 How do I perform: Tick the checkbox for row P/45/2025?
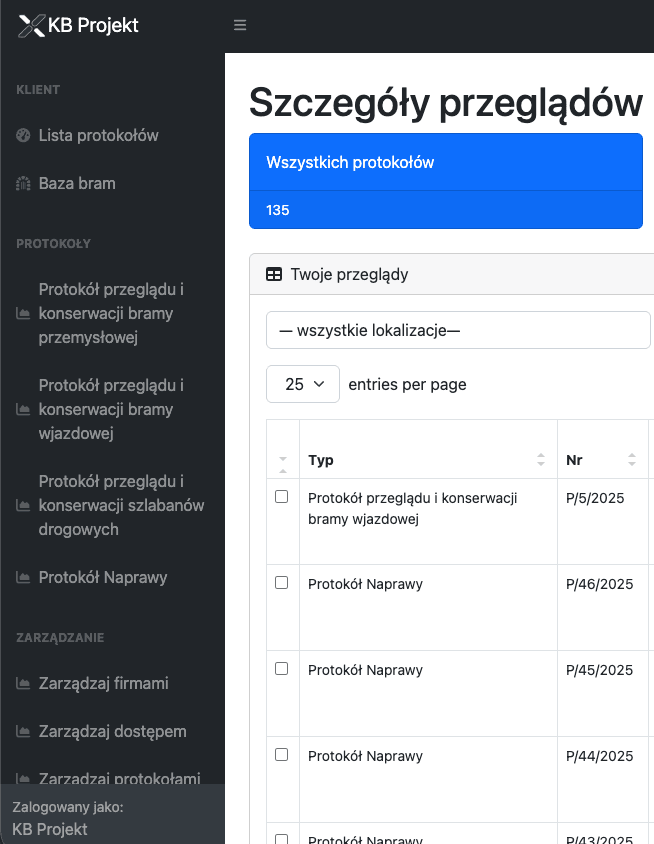(x=281, y=669)
